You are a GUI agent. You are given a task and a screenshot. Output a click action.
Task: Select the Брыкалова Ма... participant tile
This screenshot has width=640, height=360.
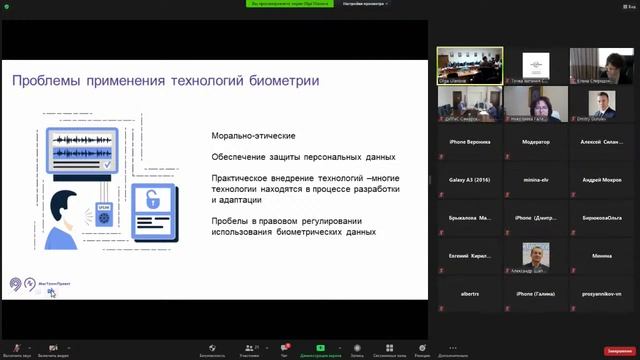click(470, 218)
